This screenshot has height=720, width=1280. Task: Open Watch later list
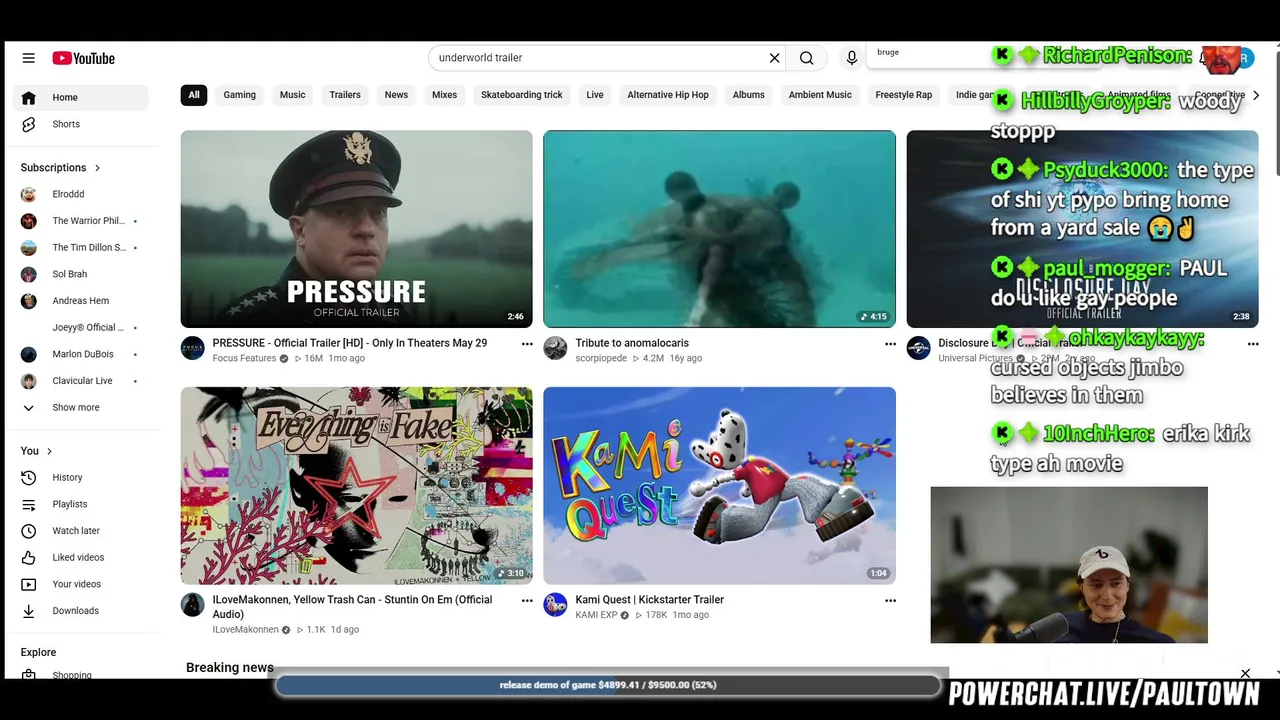[80, 531]
